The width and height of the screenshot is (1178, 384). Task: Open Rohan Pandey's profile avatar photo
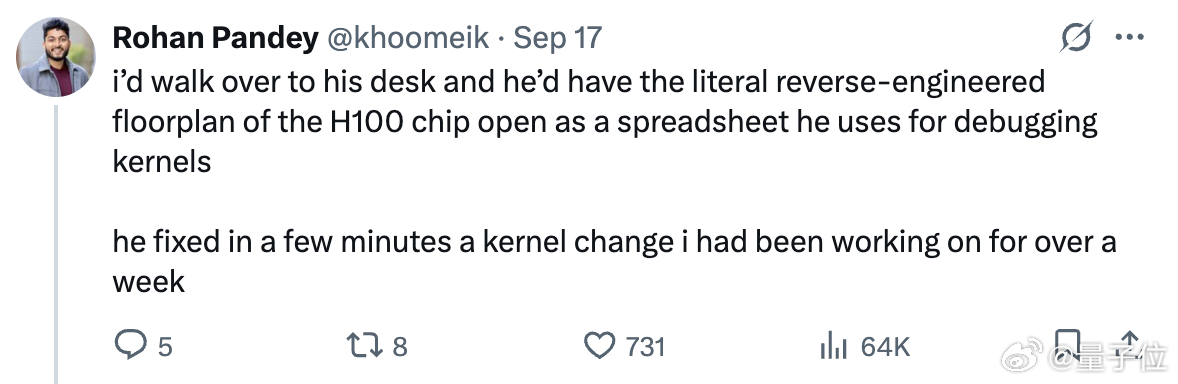click(56, 57)
